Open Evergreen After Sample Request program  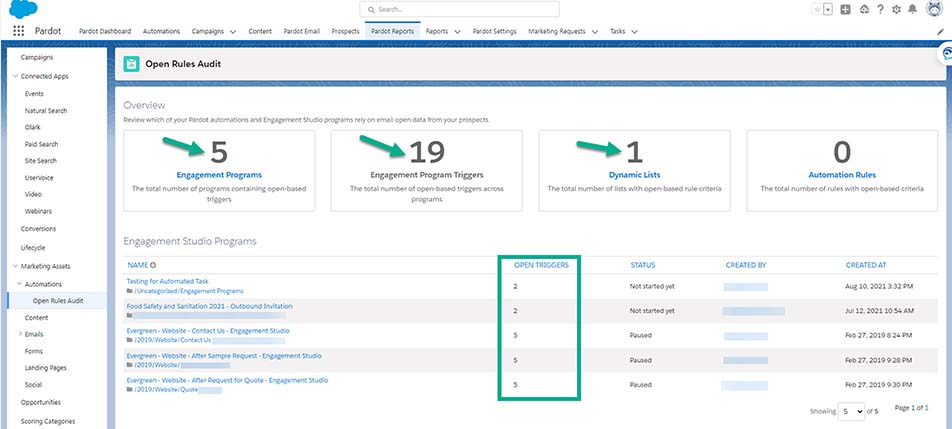coord(224,356)
